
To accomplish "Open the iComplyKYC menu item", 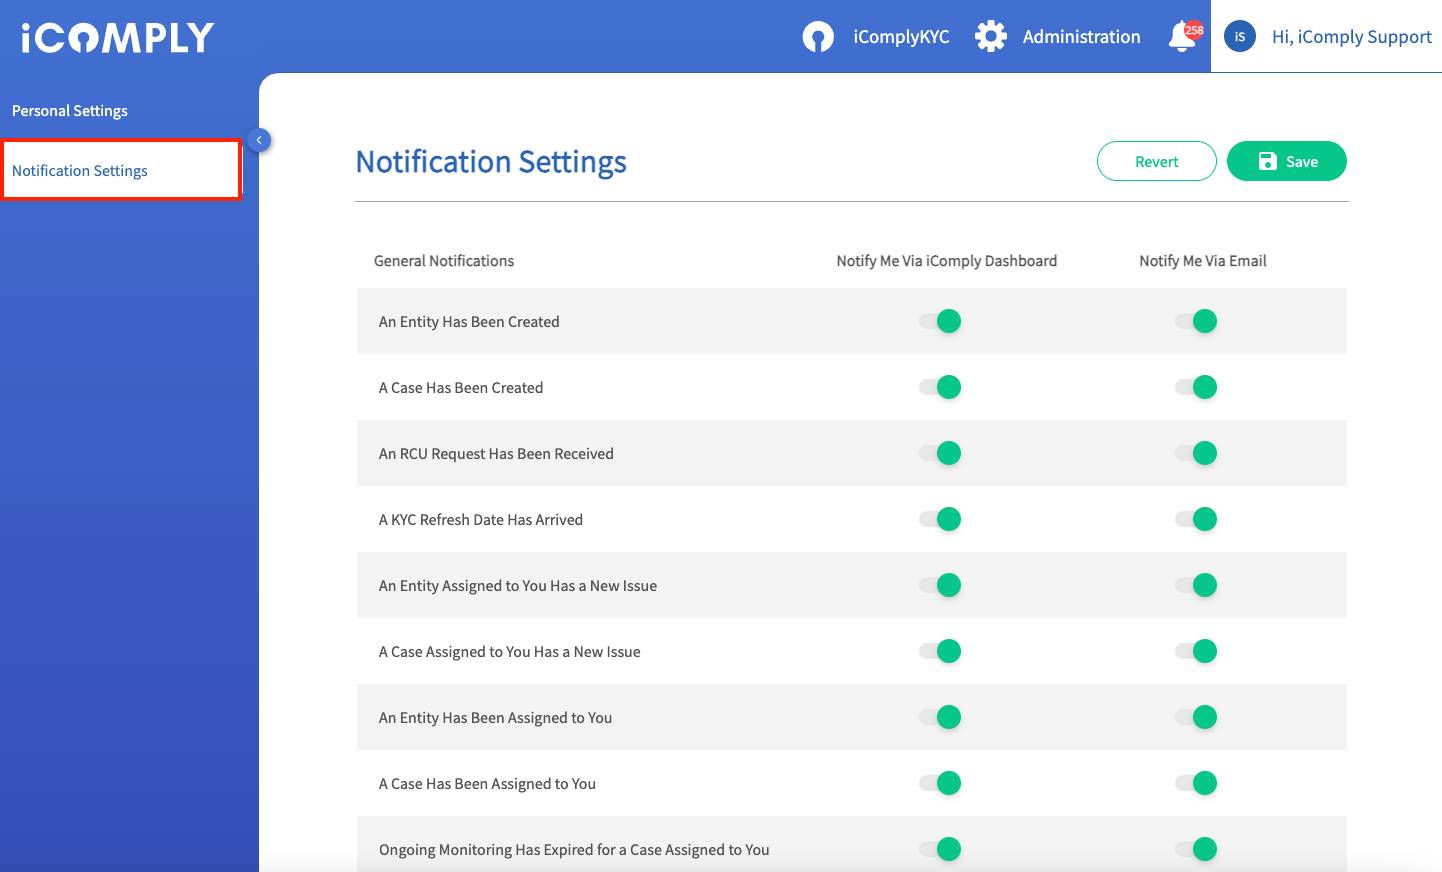I will pos(901,37).
